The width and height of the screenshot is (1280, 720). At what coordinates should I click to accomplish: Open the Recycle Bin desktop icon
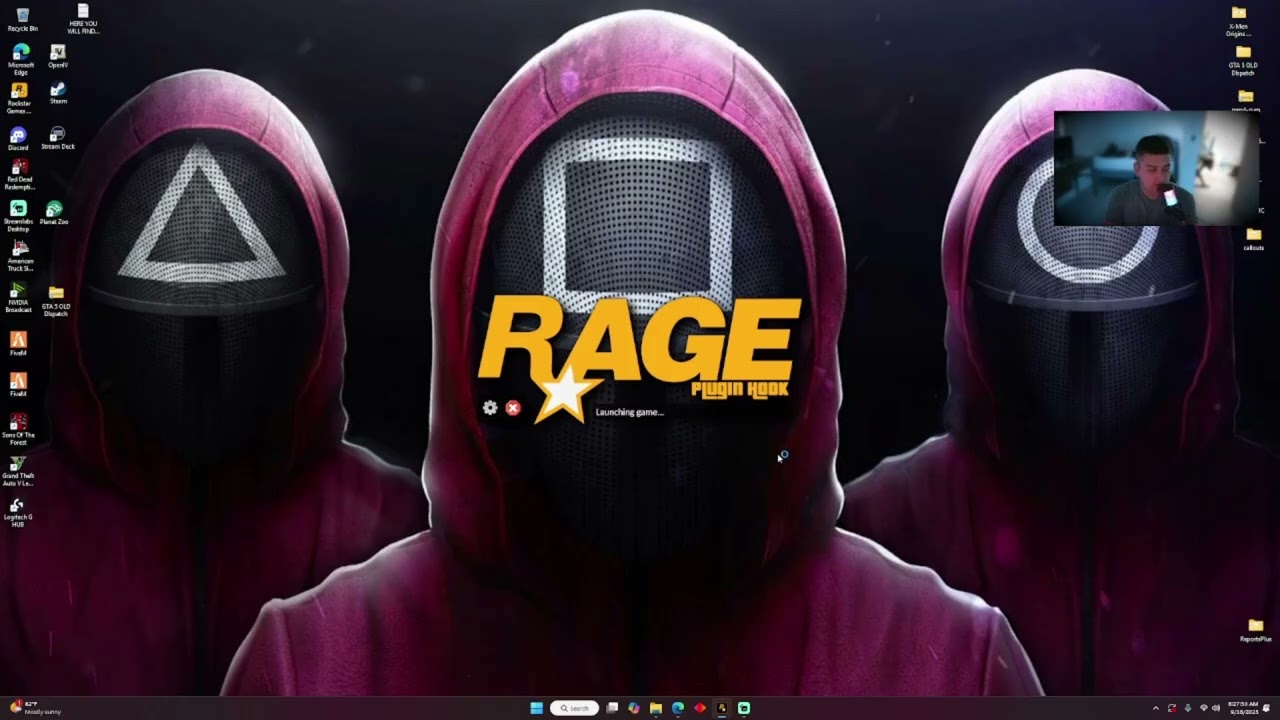tap(22, 20)
